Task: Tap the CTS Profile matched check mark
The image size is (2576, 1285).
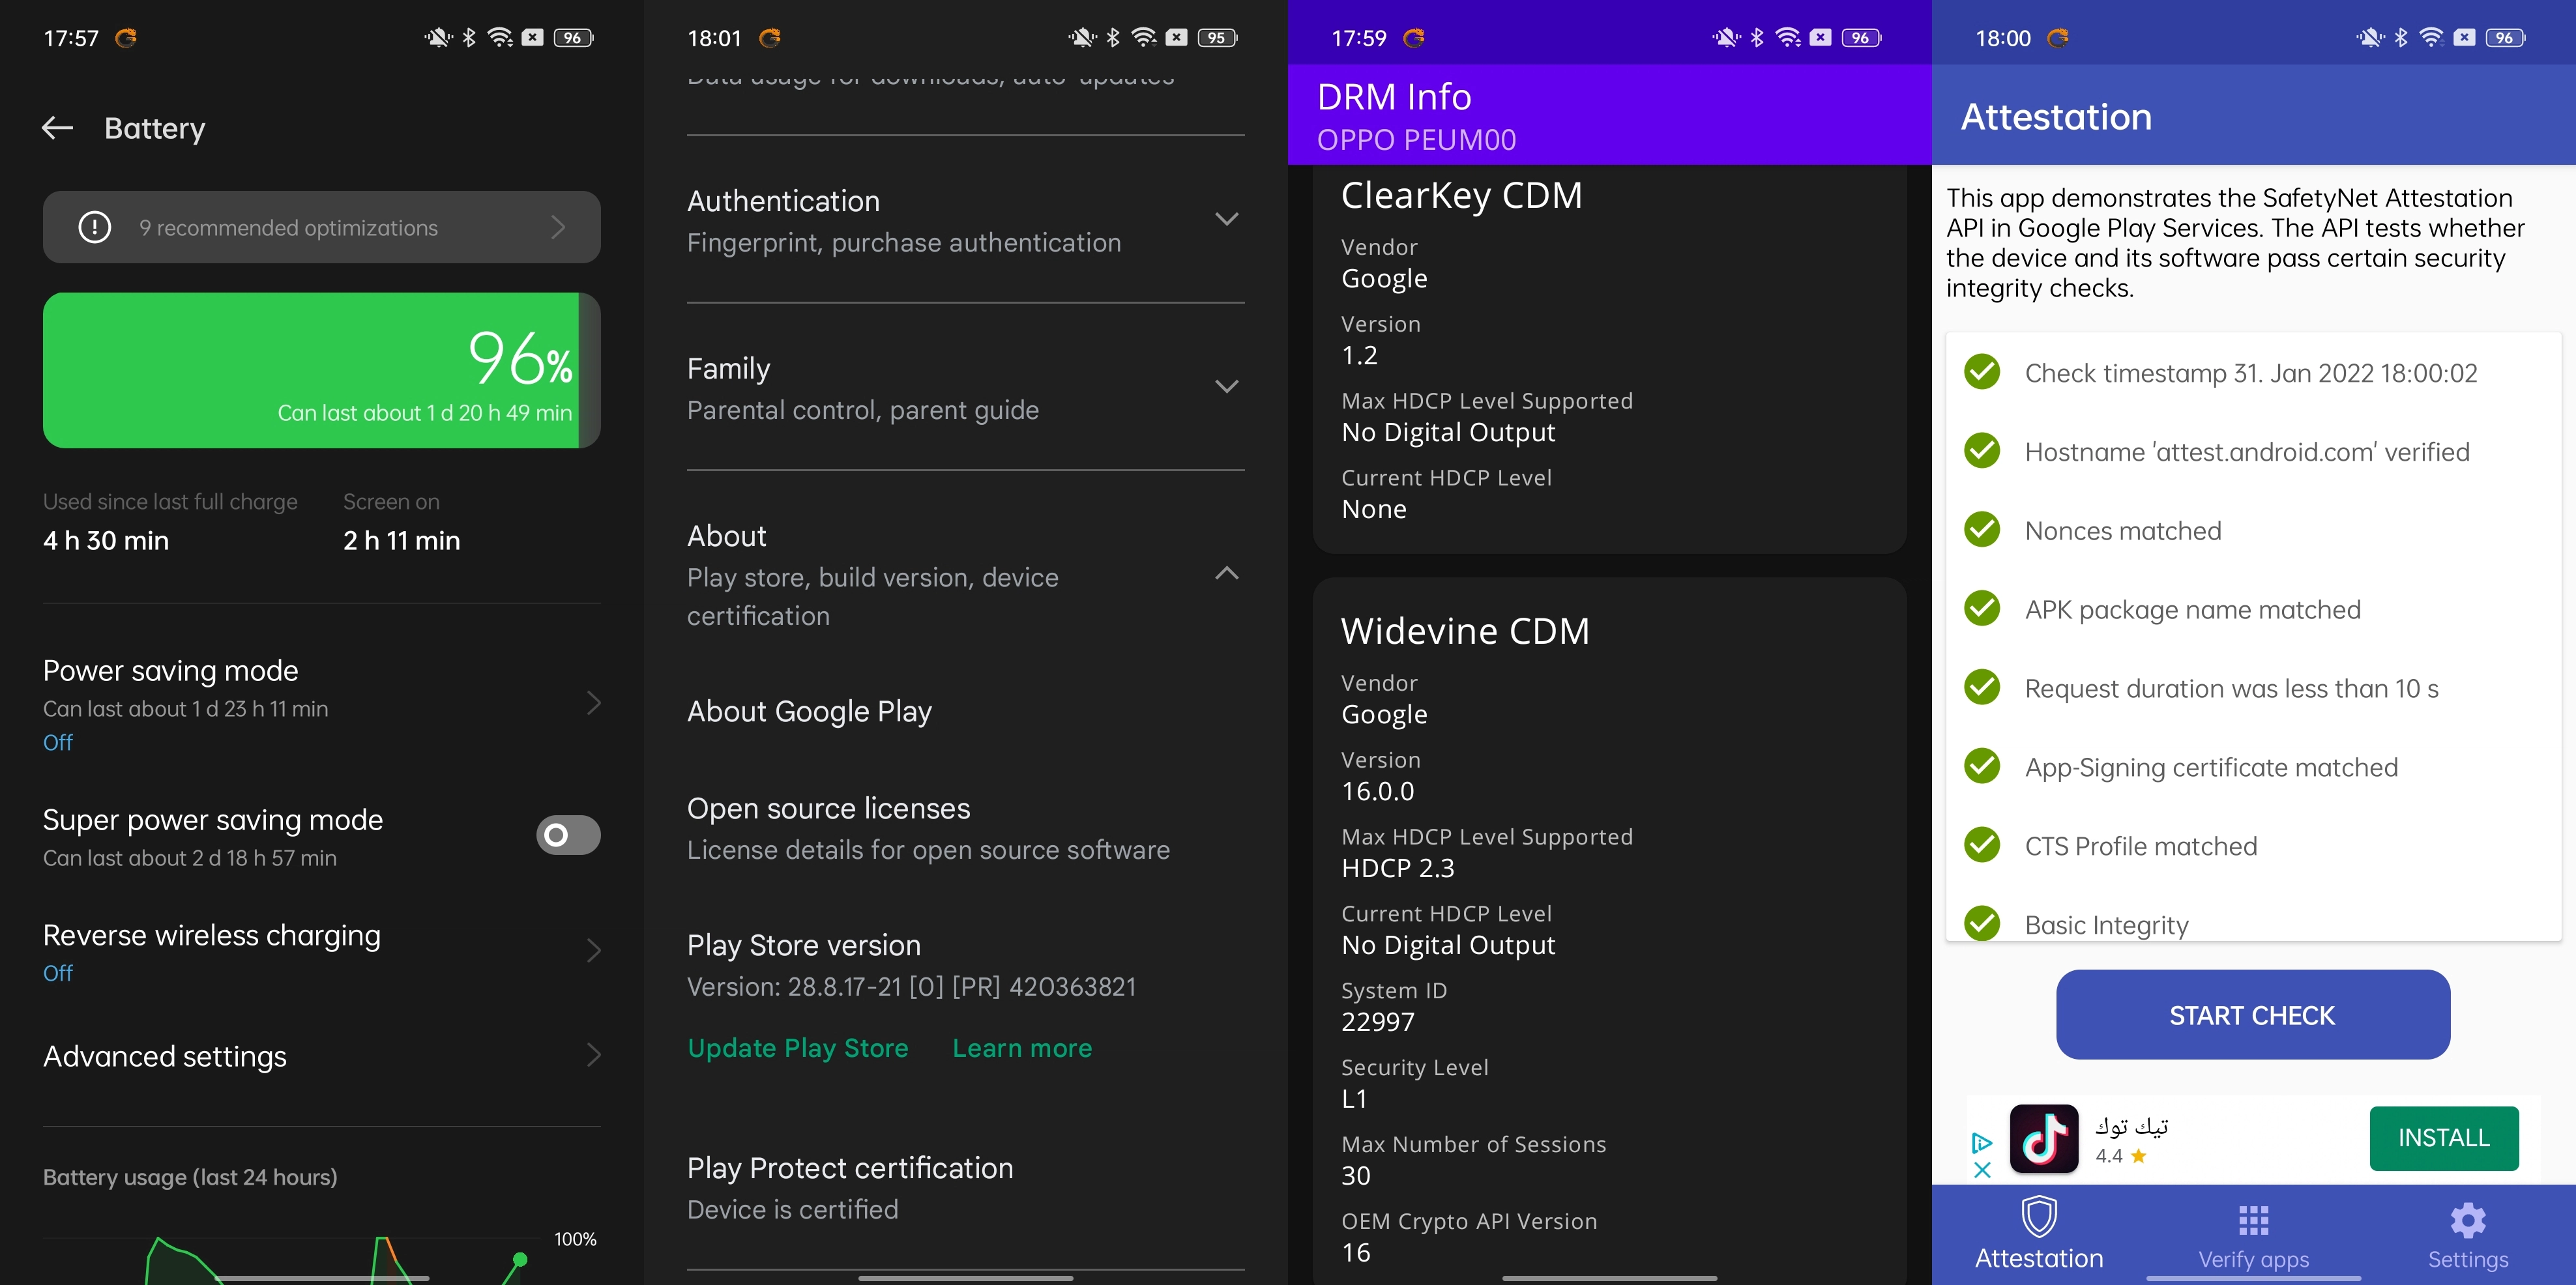Action: (1981, 845)
